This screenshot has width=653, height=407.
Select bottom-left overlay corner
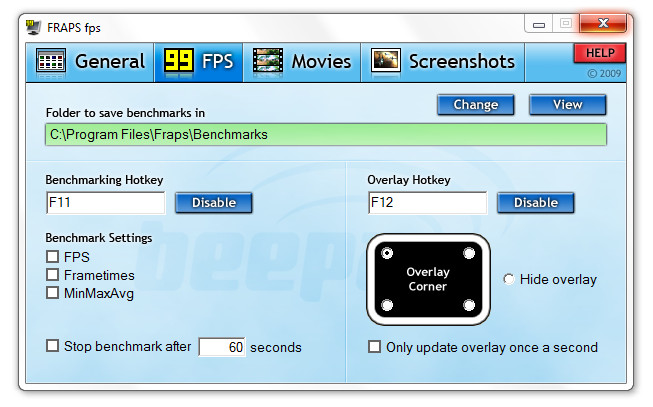click(x=387, y=305)
